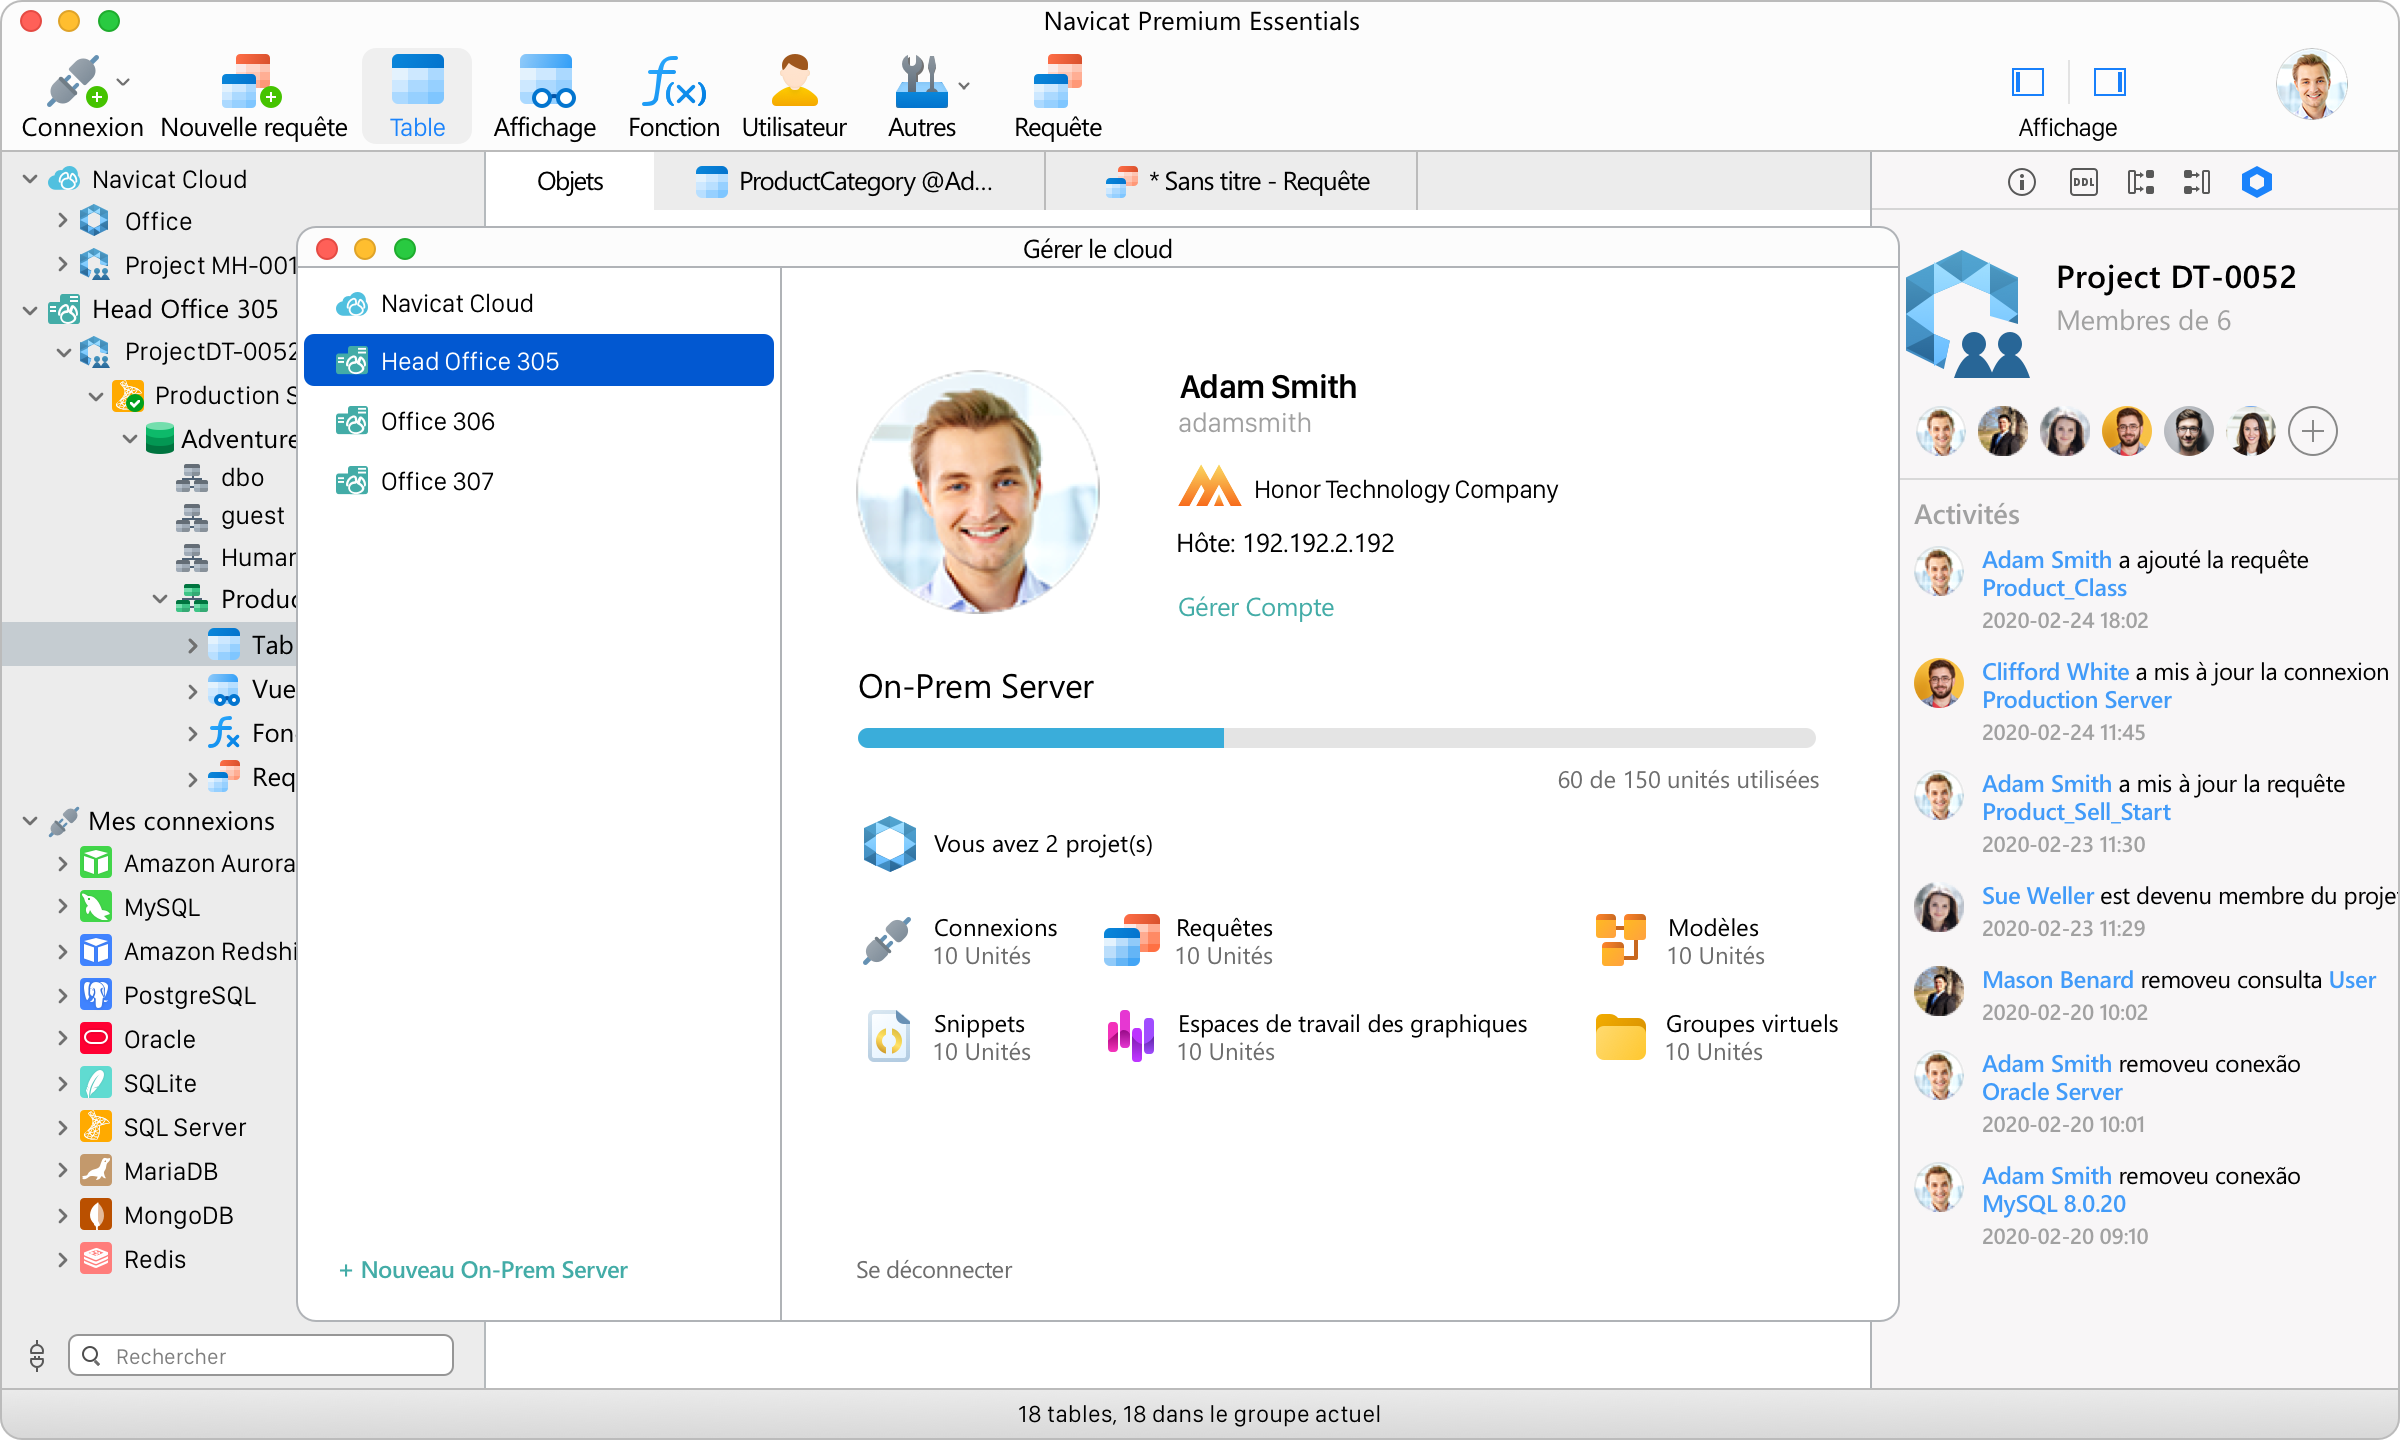The width and height of the screenshot is (2400, 1440).
Task: Click the Sue Weller activity link
Action: (2037, 896)
